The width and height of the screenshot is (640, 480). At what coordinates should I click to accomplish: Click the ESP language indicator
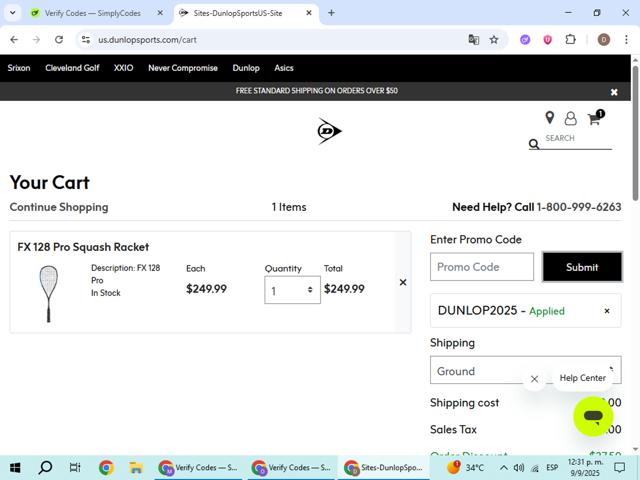552,468
